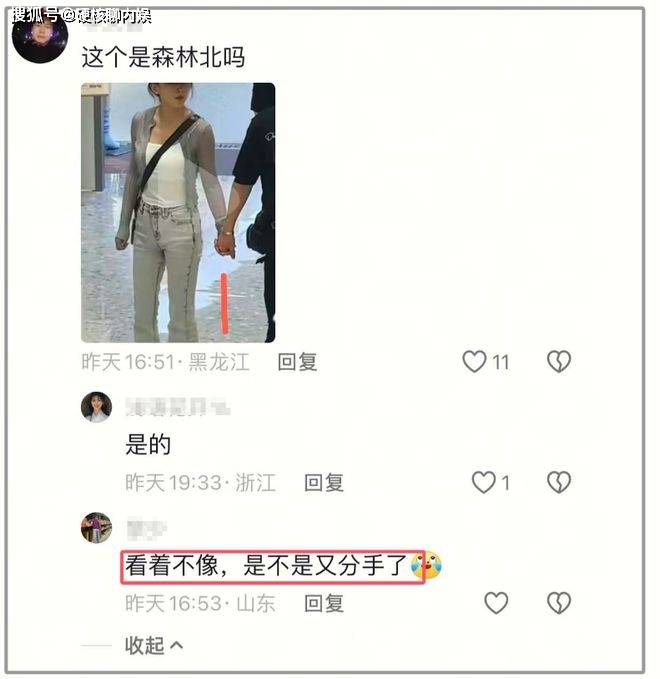Screen dimensions: 660x679
Task: Select the highlighted text 是不是又分手了
Action: (325, 566)
